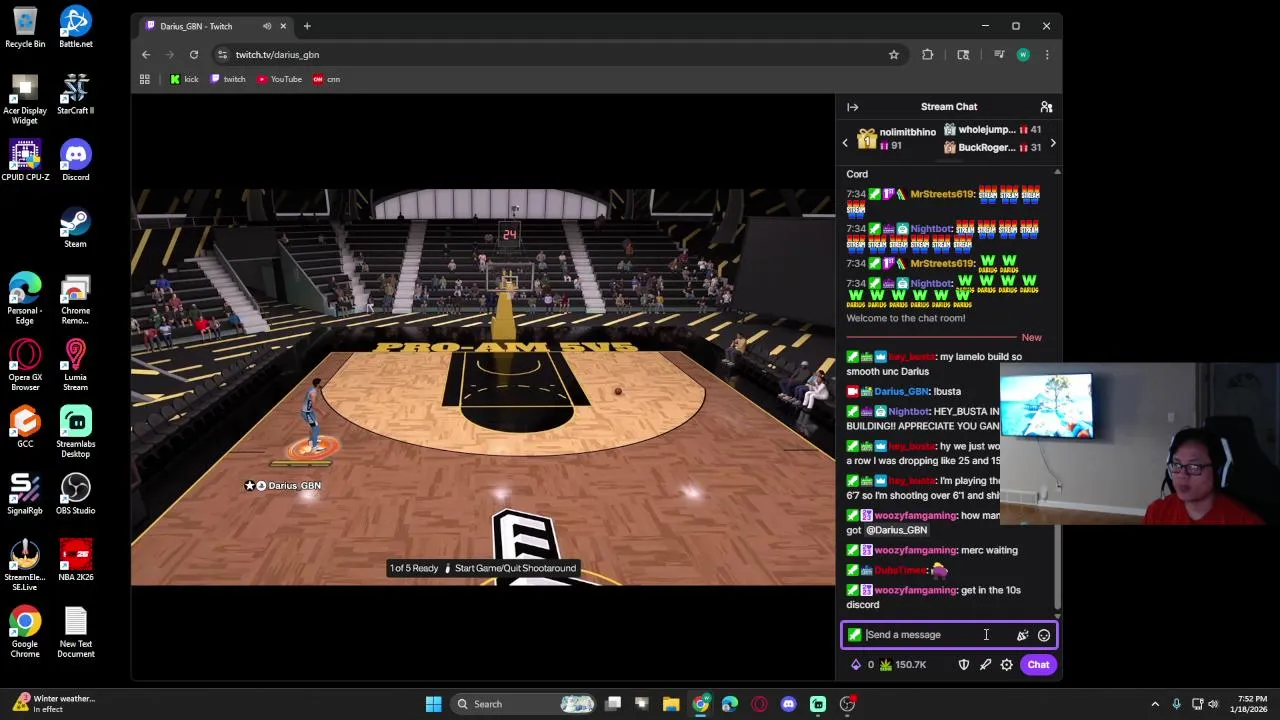This screenshot has height=720, width=1280.
Task: Toggle the sword moderator icon
Action: [x=985, y=665]
